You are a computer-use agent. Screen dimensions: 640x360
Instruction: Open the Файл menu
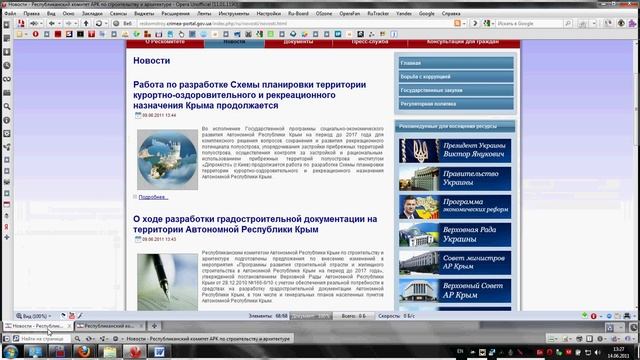click(10, 13)
